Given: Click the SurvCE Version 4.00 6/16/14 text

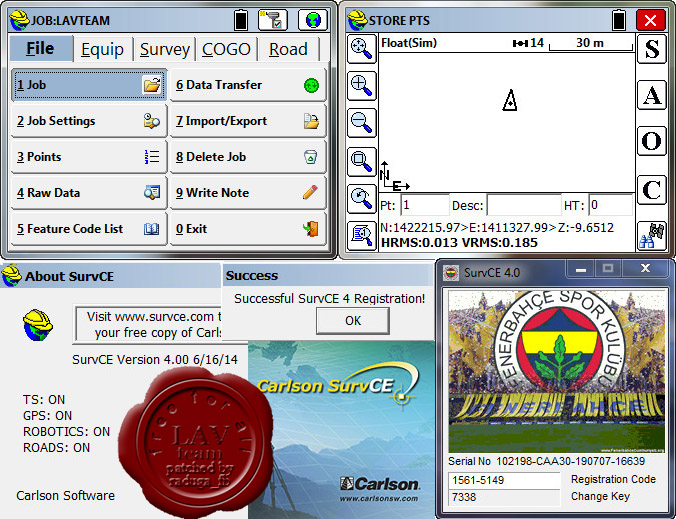Looking at the screenshot, I should click(155, 360).
